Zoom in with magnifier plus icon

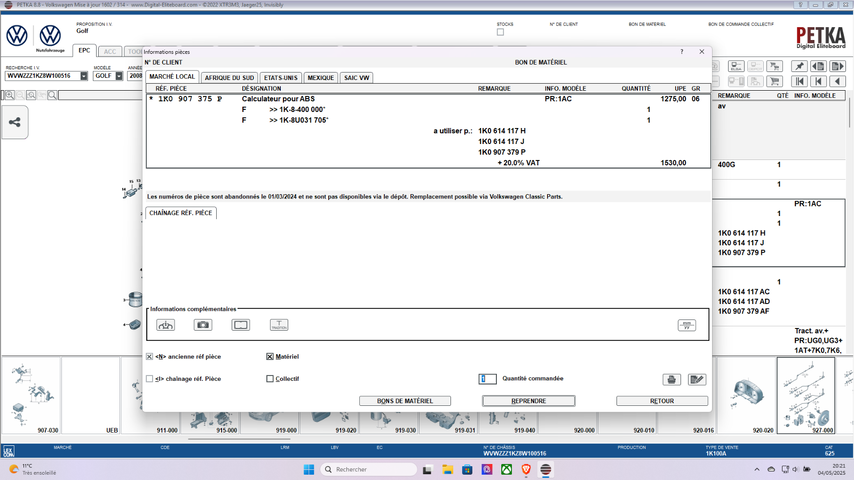(10, 95)
